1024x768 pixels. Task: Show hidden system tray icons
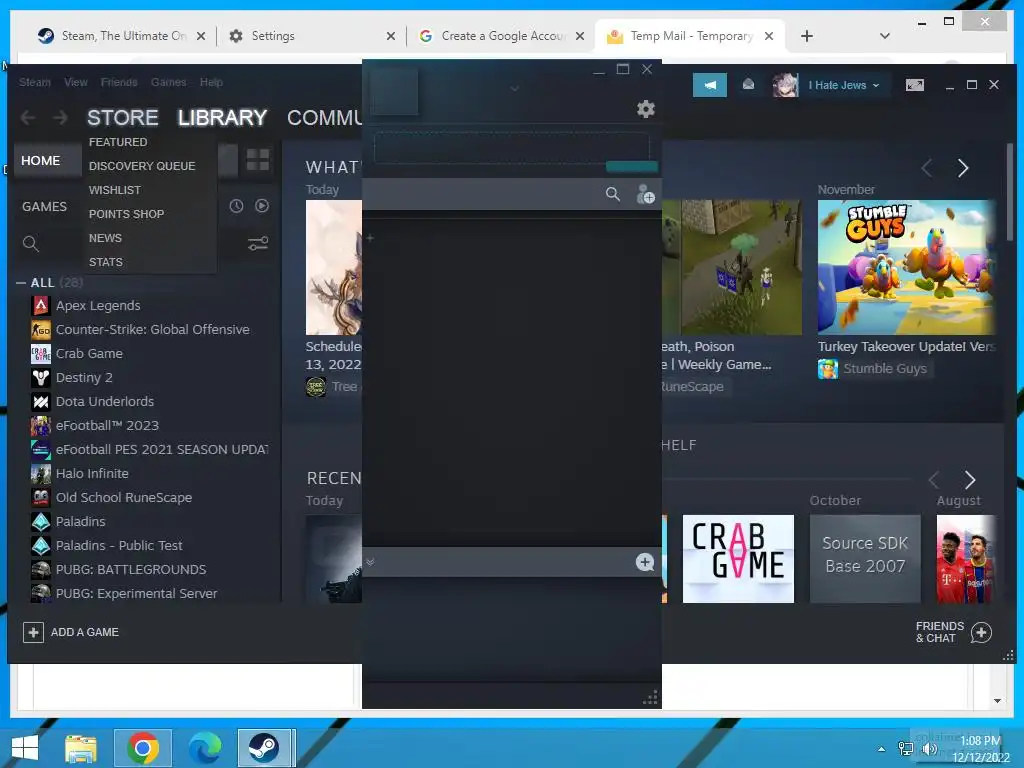point(882,748)
